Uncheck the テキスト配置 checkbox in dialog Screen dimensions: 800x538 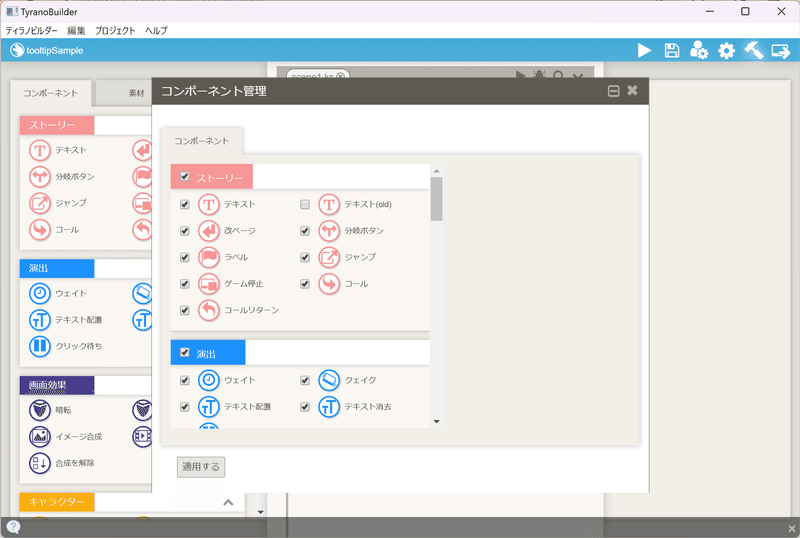[185, 407]
